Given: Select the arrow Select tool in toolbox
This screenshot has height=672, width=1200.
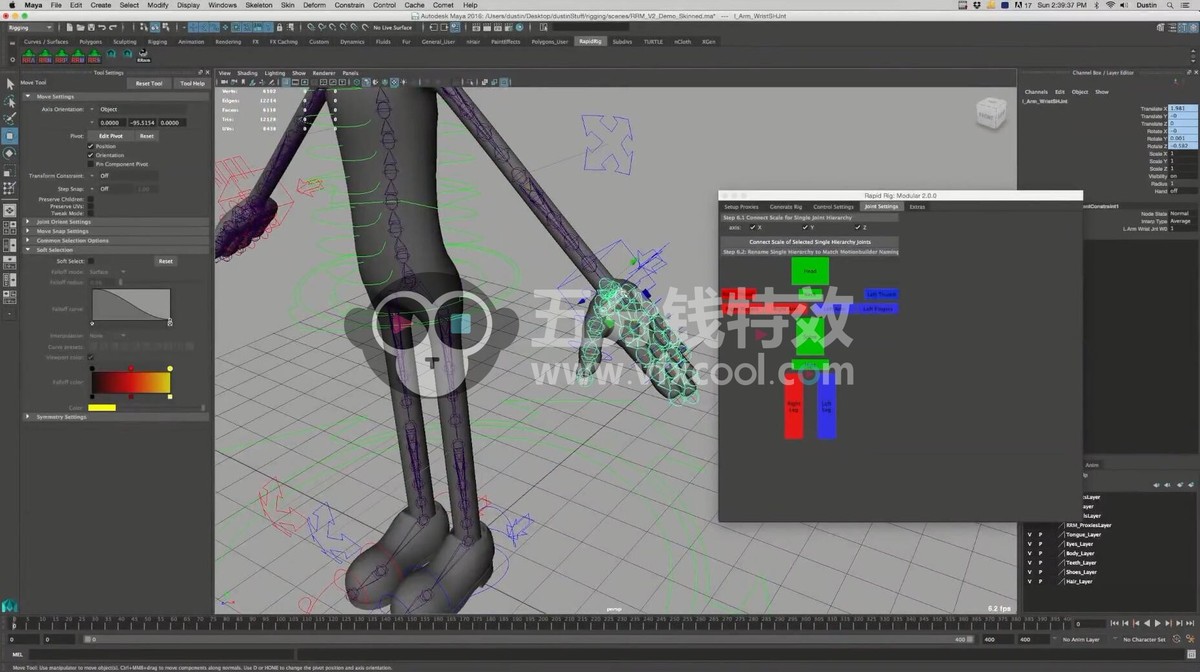Looking at the screenshot, I should [10, 84].
